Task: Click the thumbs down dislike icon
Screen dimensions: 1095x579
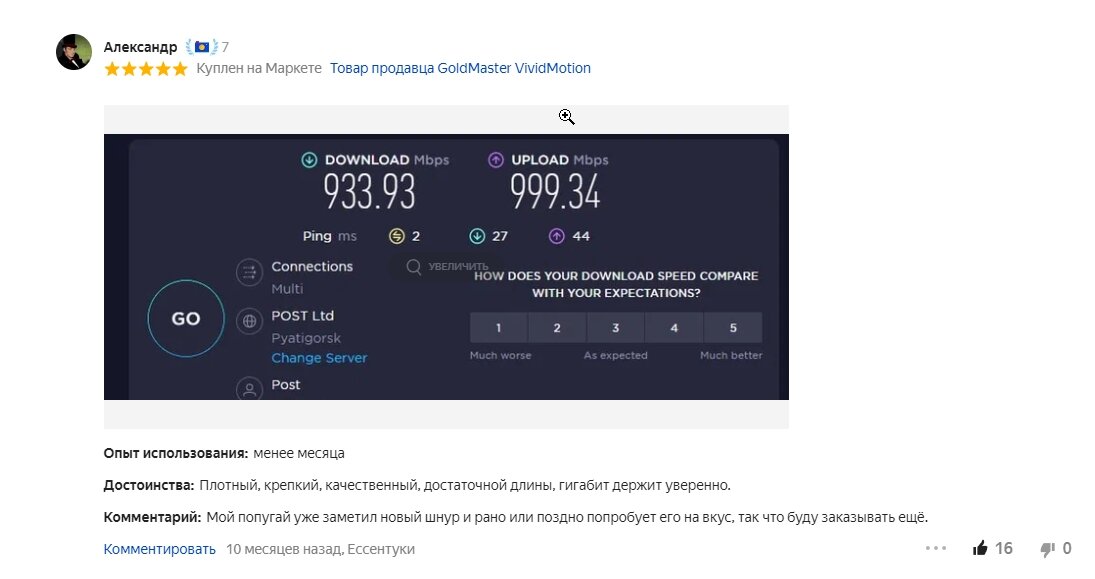Action: pyautogui.click(x=1047, y=549)
